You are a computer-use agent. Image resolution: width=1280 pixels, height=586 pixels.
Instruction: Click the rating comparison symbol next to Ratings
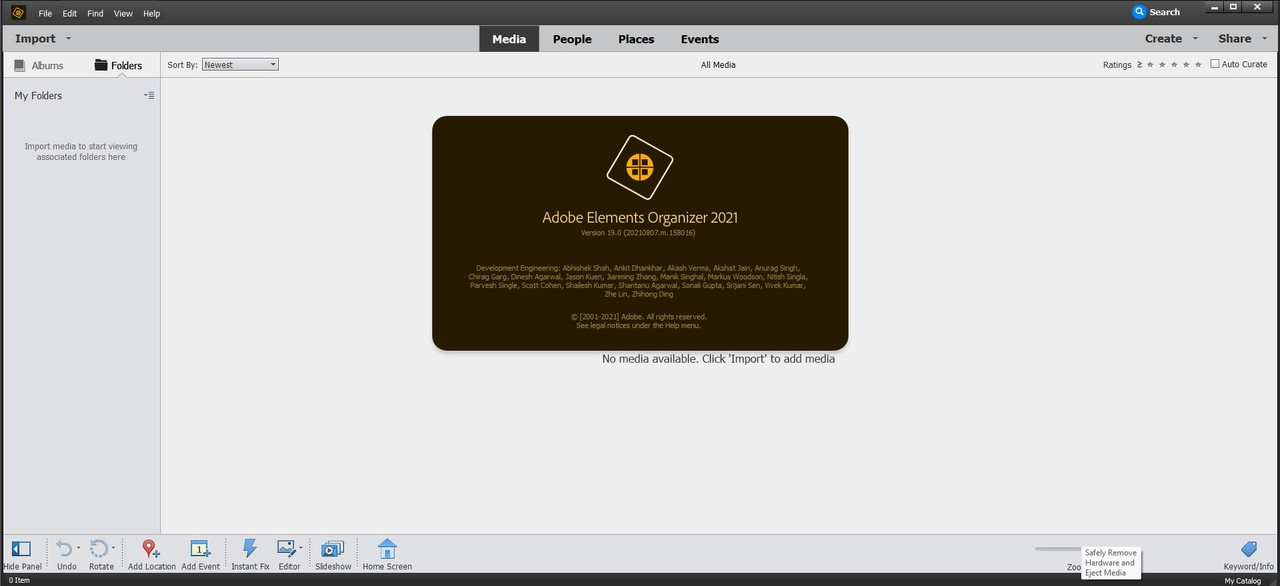pos(1139,65)
